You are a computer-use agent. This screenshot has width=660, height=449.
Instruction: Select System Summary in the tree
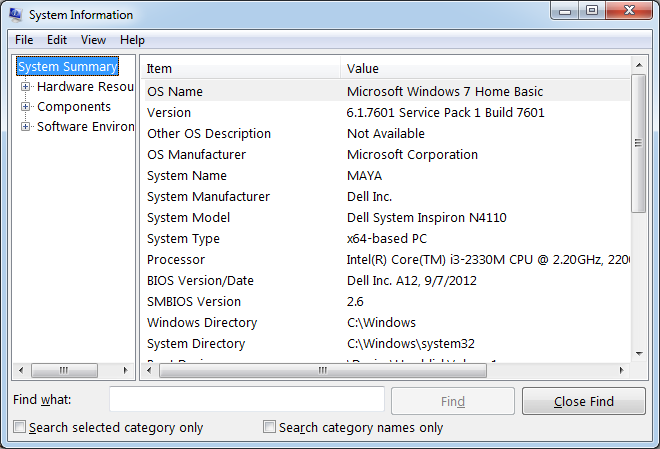click(67, 66)
